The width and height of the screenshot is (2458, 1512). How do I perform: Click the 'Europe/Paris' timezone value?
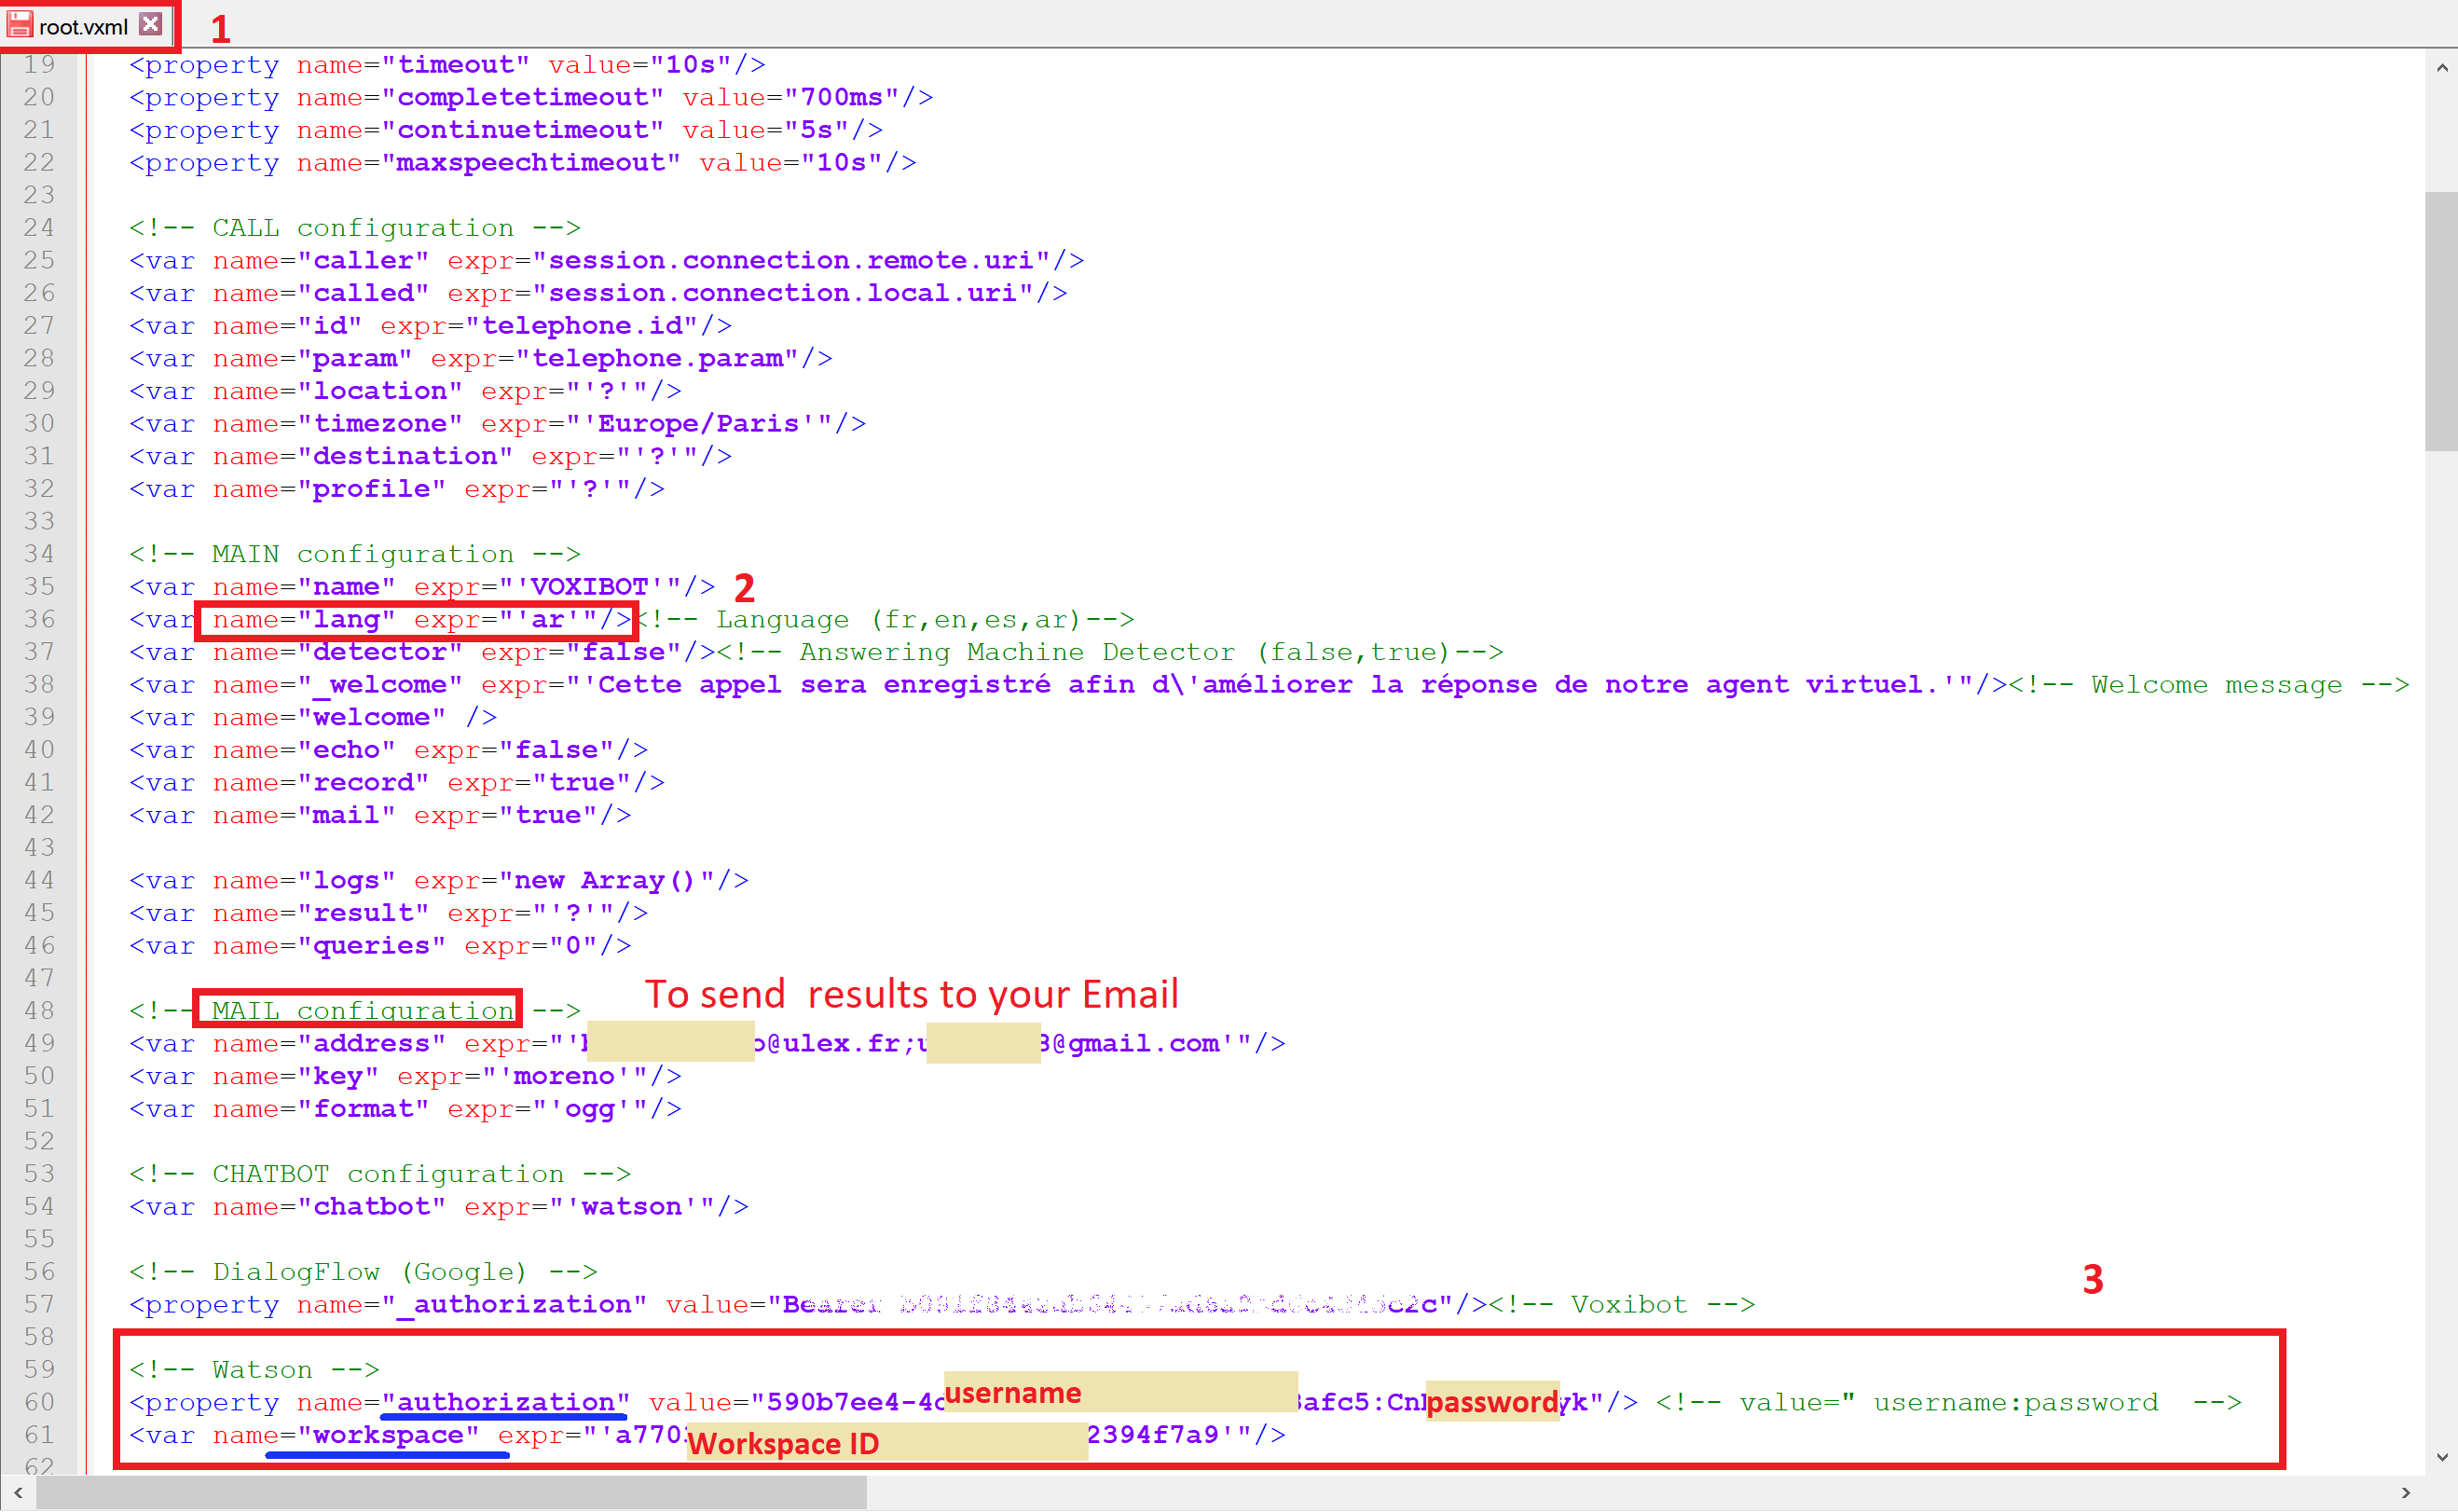pos(698,424)
